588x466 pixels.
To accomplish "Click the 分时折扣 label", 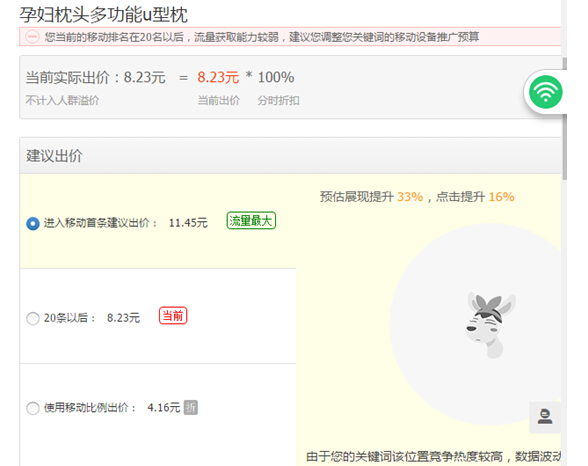I will pos(278,100).
